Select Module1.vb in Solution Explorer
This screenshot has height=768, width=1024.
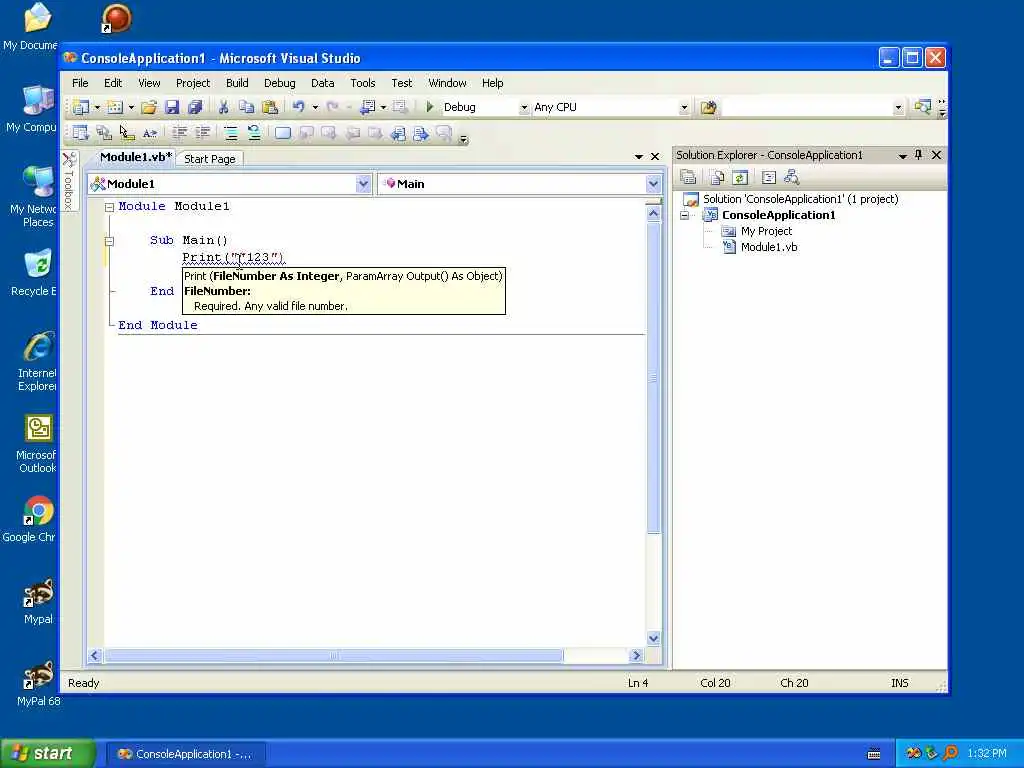(769, 247)
